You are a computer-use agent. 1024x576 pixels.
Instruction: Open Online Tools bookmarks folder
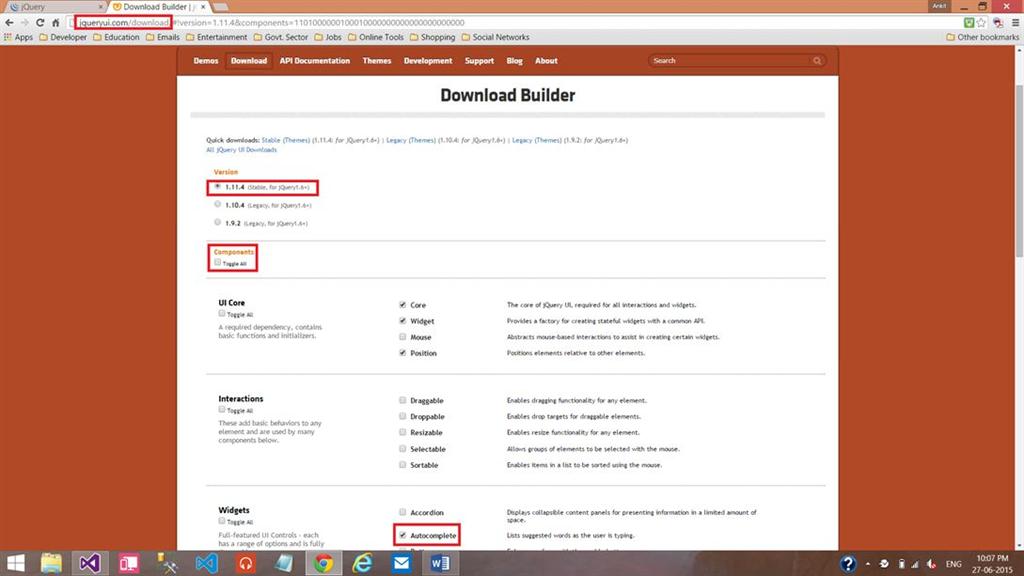(x=376, y=37)
